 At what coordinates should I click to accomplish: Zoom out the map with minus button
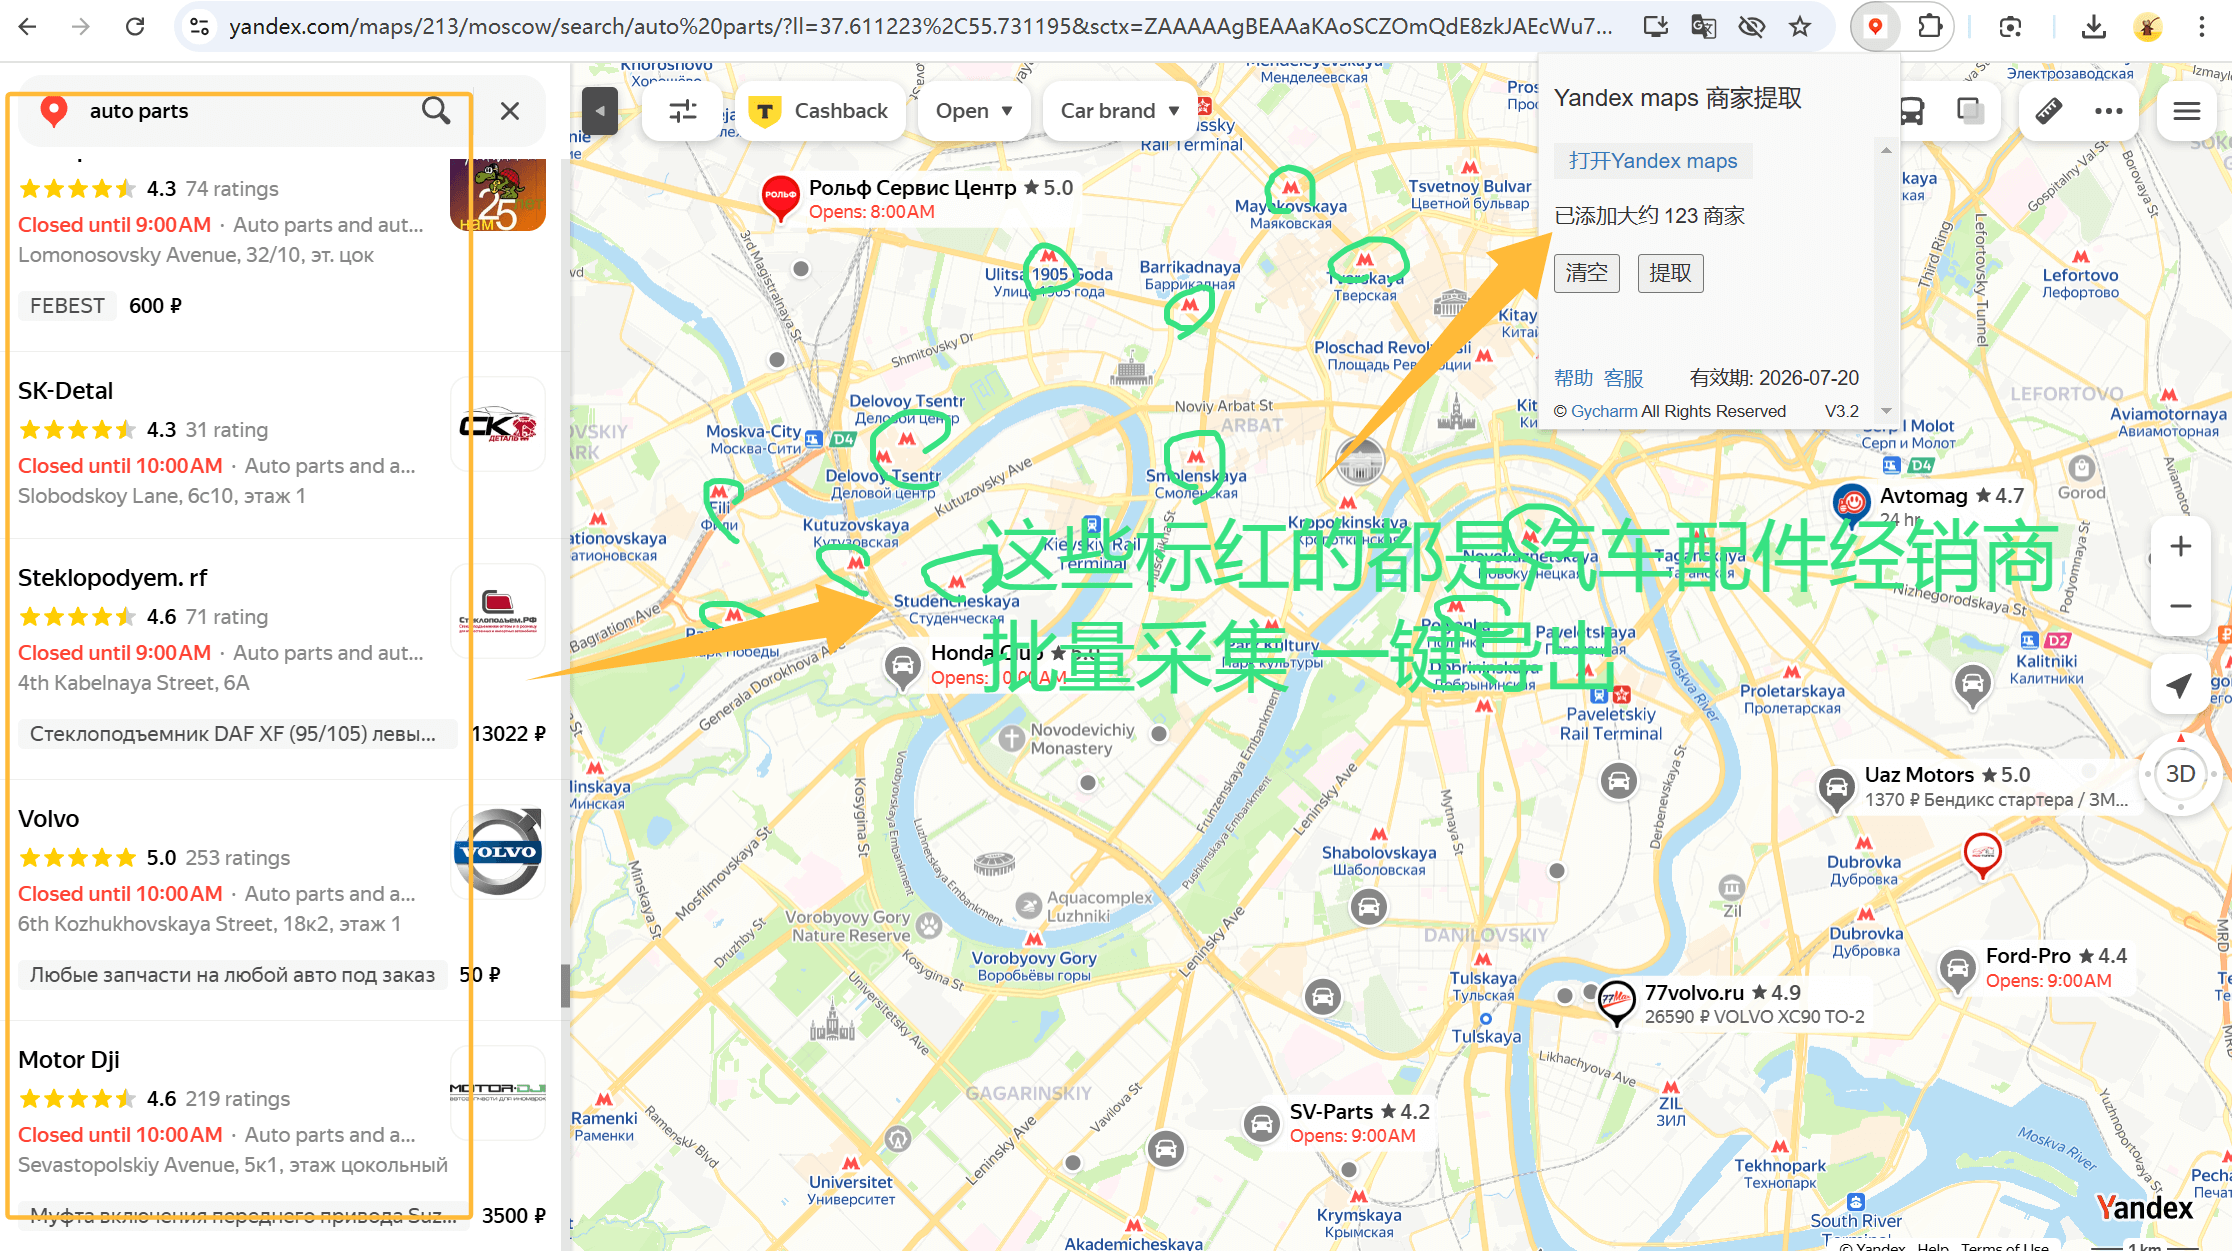2181,606
